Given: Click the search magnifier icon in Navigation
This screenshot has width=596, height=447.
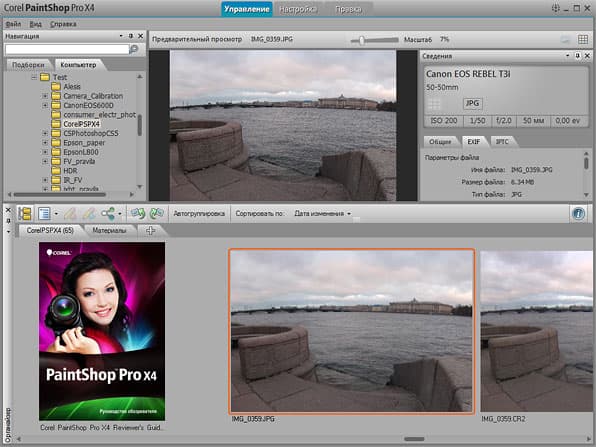Looking at the screenshot, I should (x=134, y=49).
